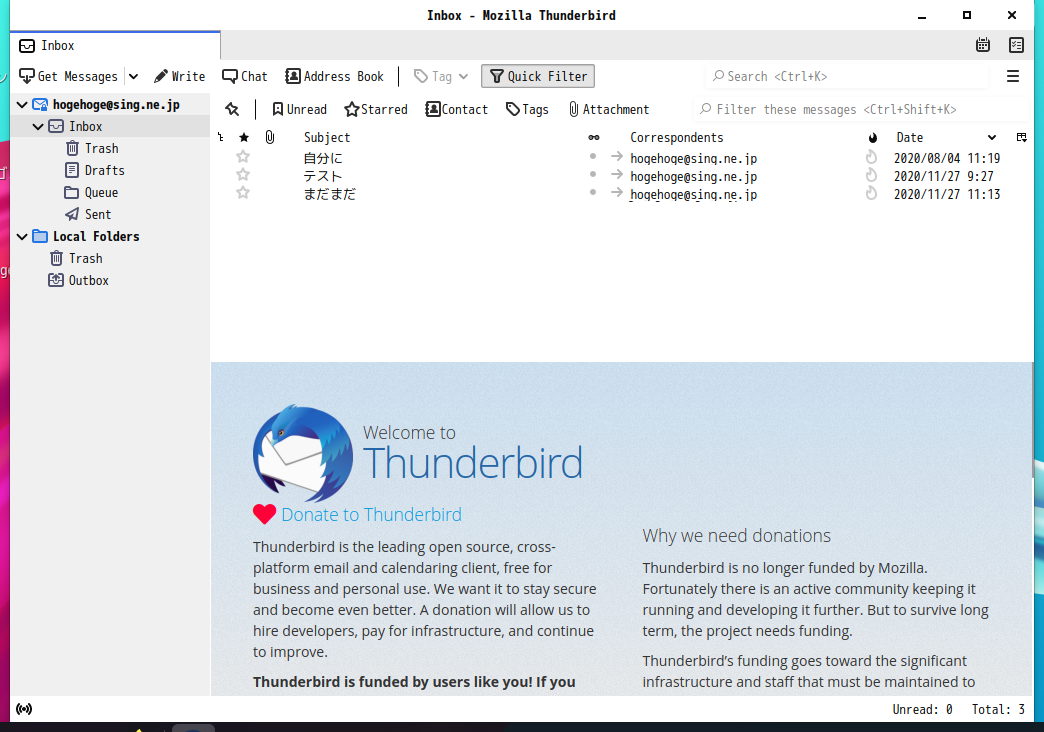Viewport: 1044px width, 732px height.
Task: Toggle read status of テスト message
Action: (593, 175)
